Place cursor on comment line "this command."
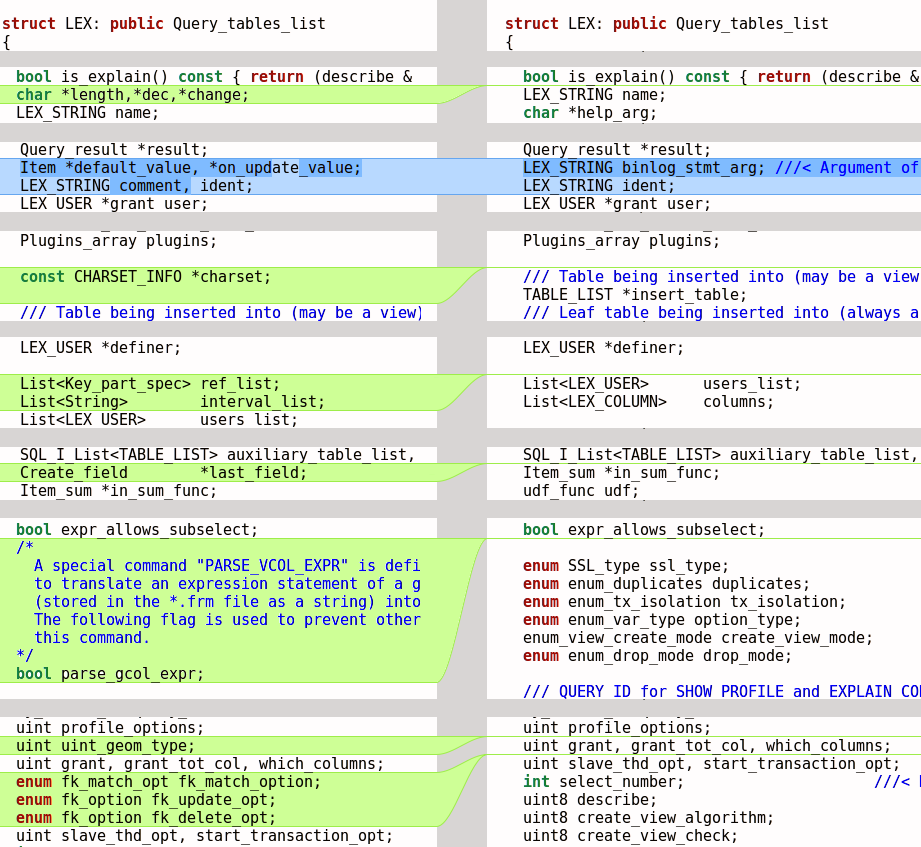The image size is (921, 847). pos(92,638)
